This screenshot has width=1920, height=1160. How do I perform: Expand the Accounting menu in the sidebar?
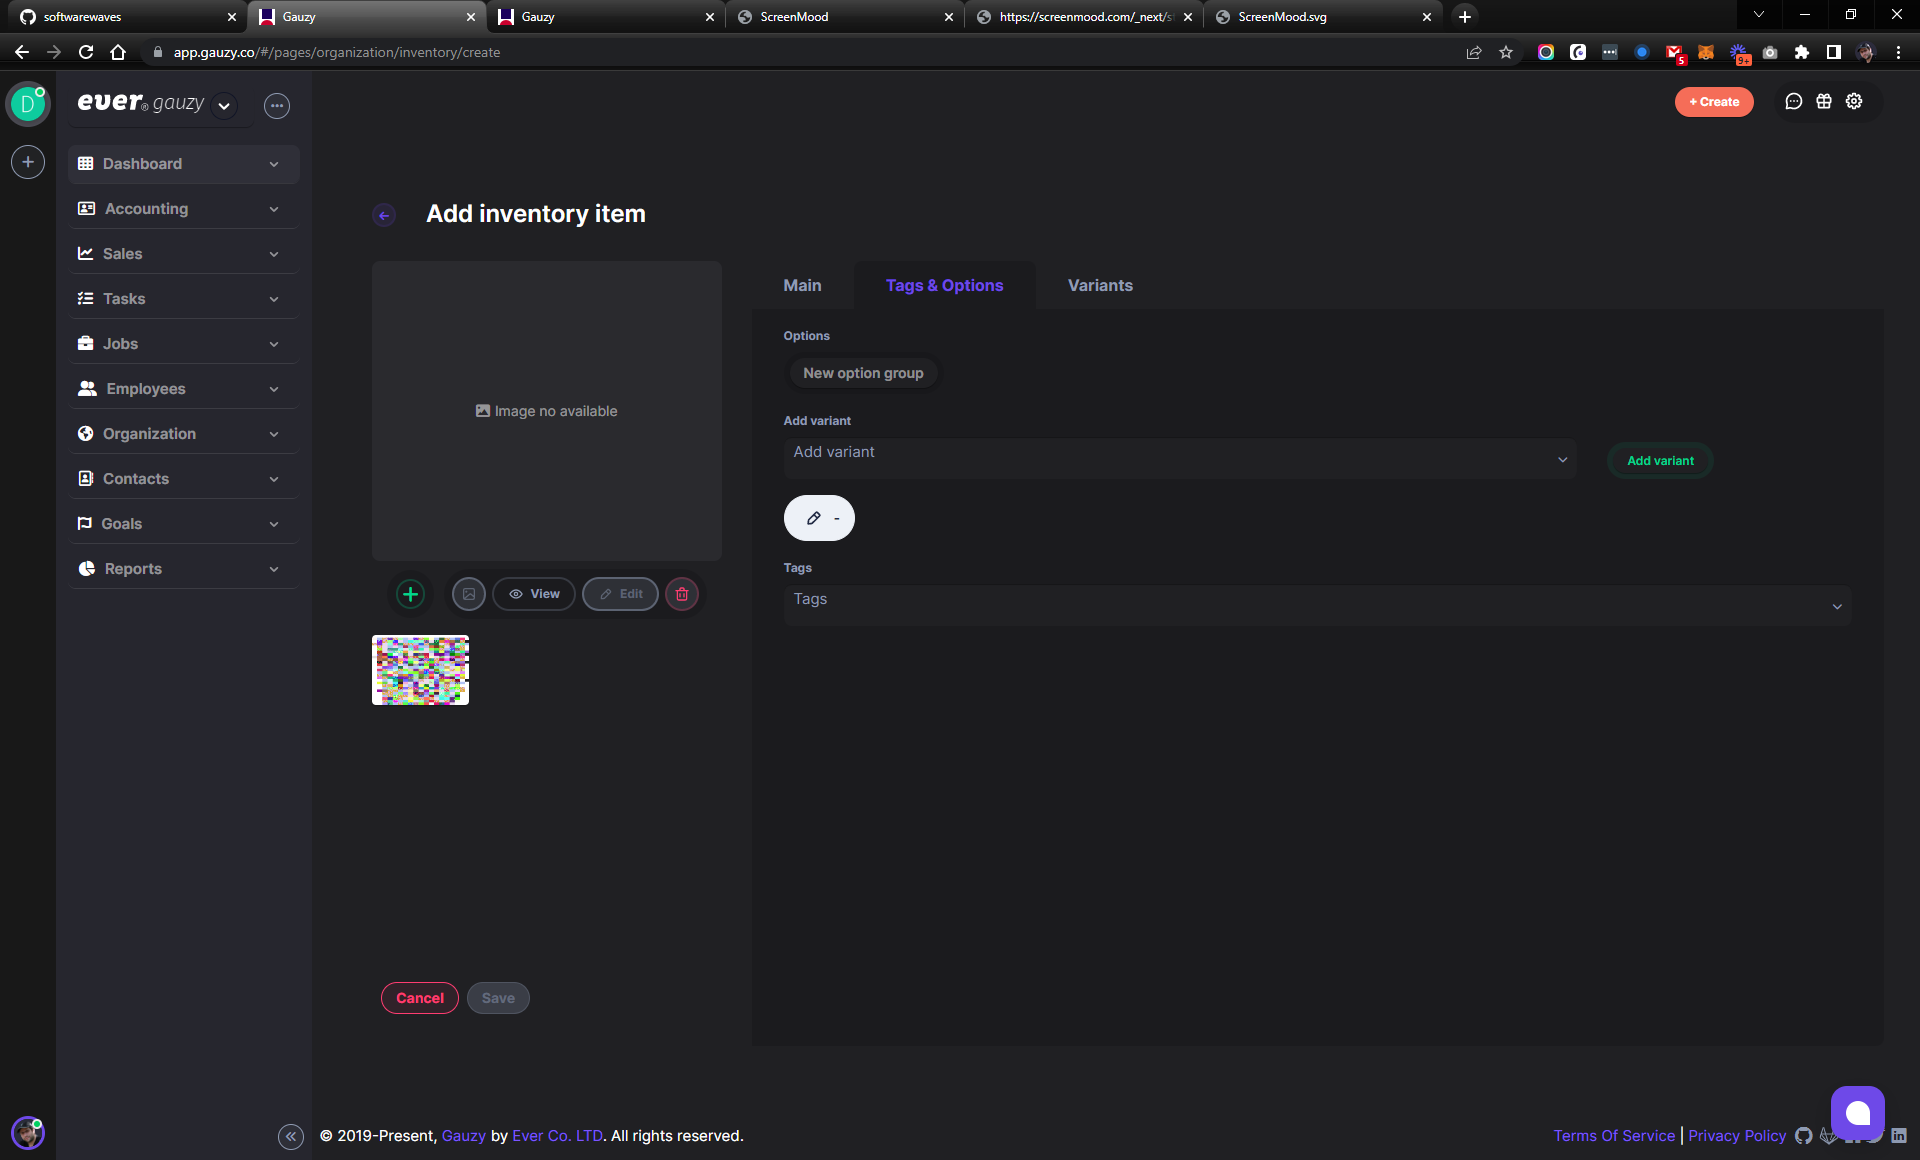pyautogui.click(x=183, y=208)
